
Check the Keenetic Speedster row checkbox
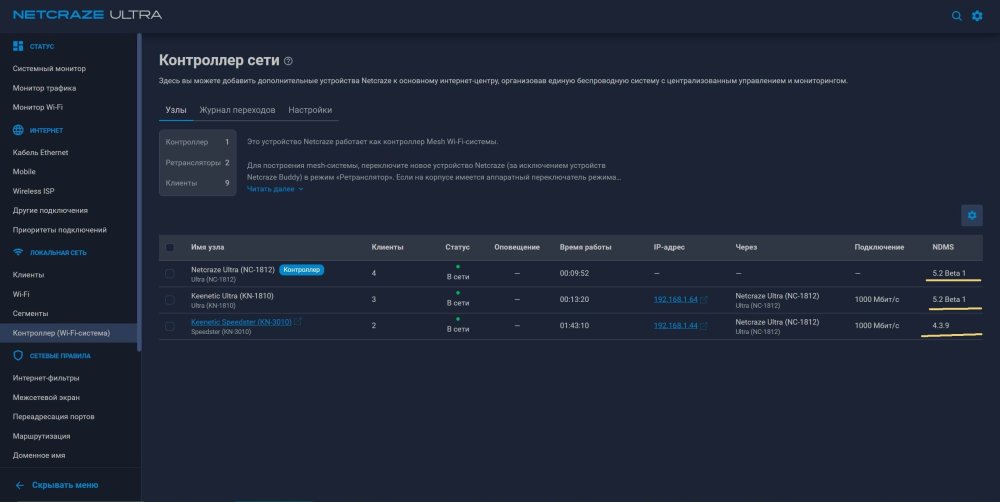(x=170, y=326)
